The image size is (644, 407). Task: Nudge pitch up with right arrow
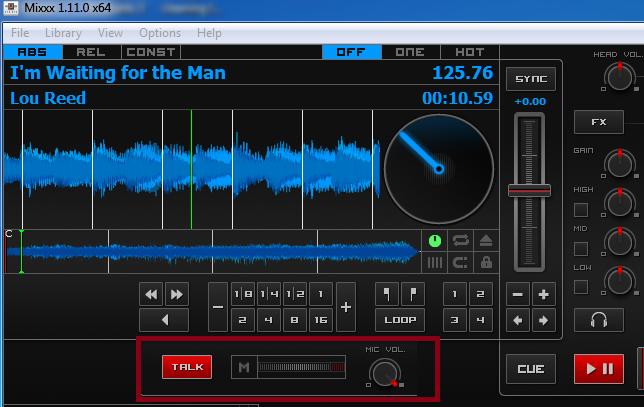click(x=543, y=320)
